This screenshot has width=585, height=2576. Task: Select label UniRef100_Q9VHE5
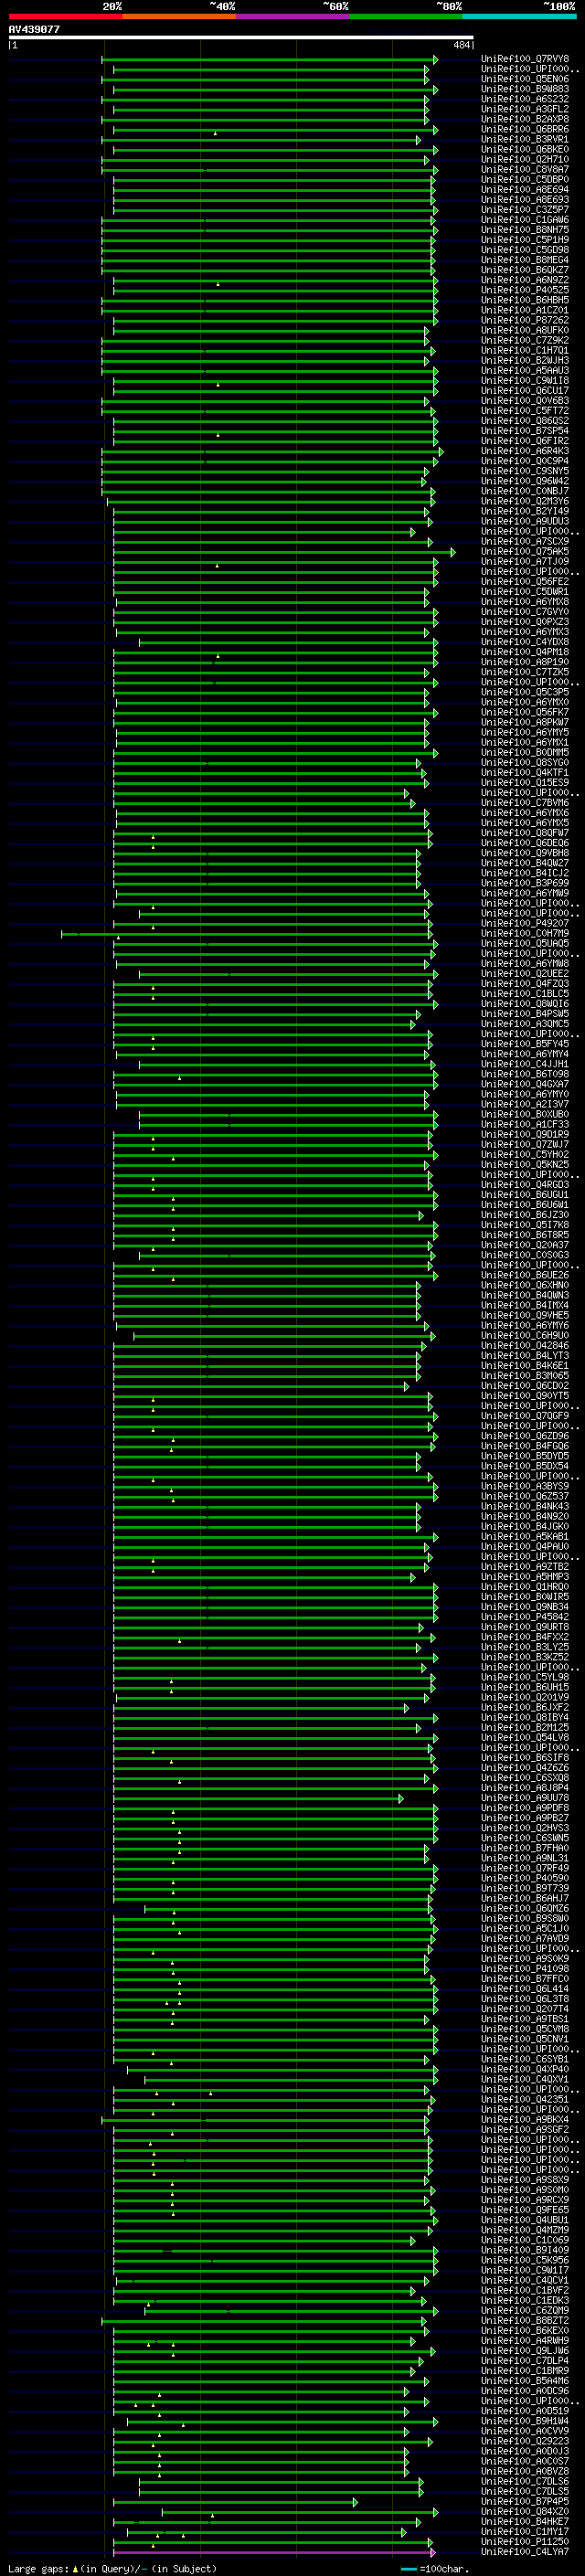(525, 1315)
